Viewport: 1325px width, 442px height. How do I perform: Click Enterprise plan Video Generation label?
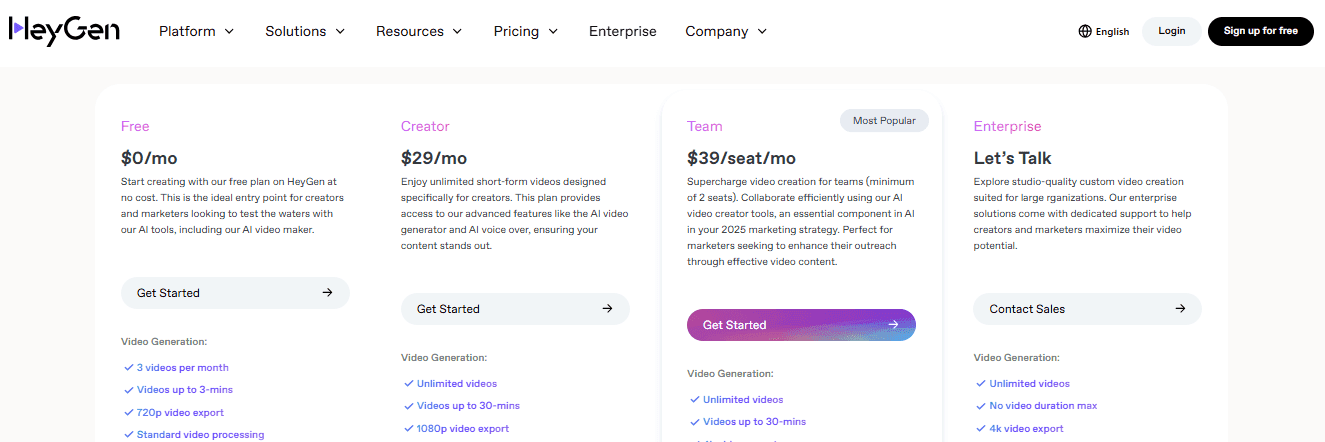(x=1016, y=358)
